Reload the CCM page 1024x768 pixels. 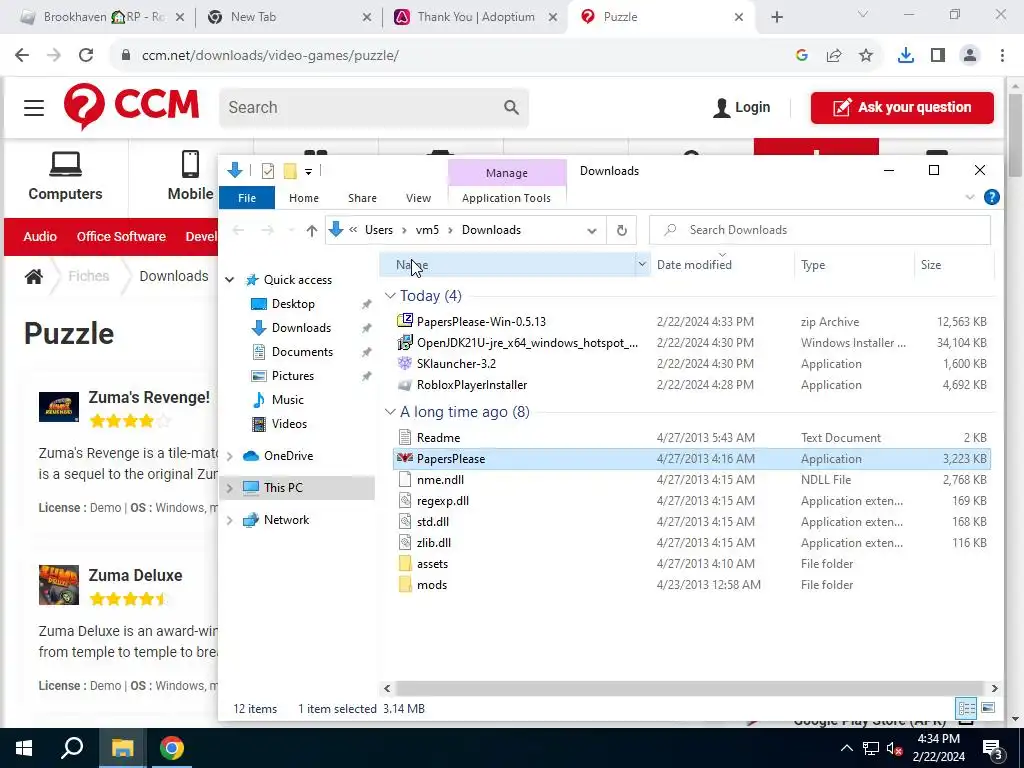click(x=86, y=56)
